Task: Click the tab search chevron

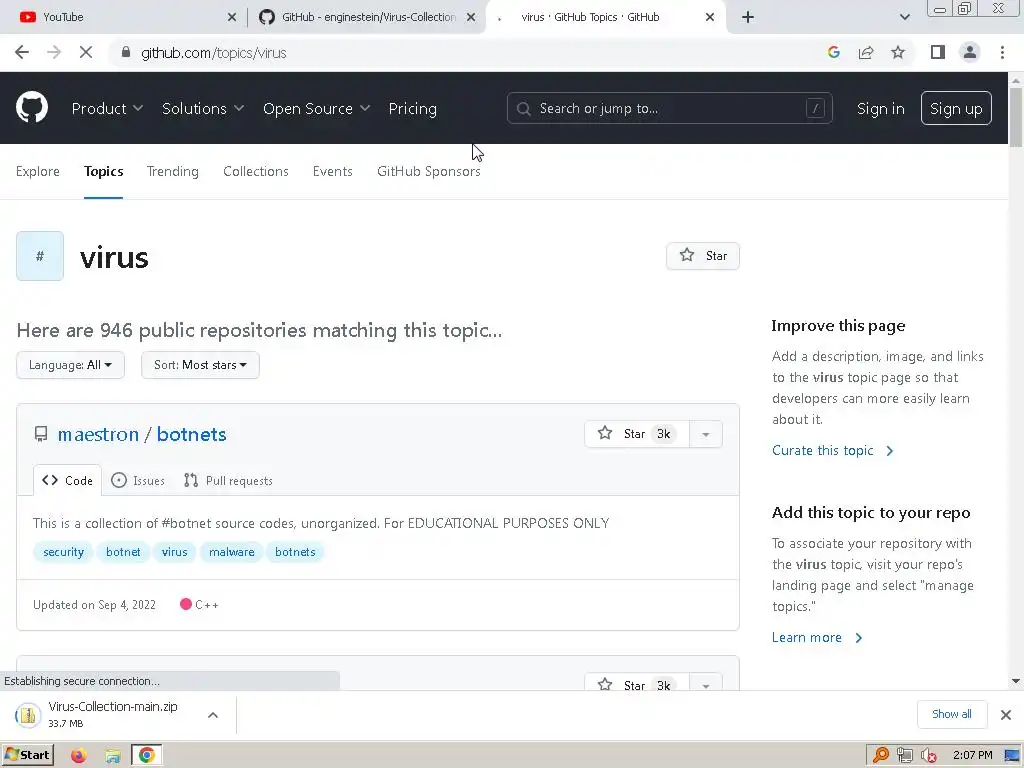Action: pyautogui.click(x=904, y=17)
